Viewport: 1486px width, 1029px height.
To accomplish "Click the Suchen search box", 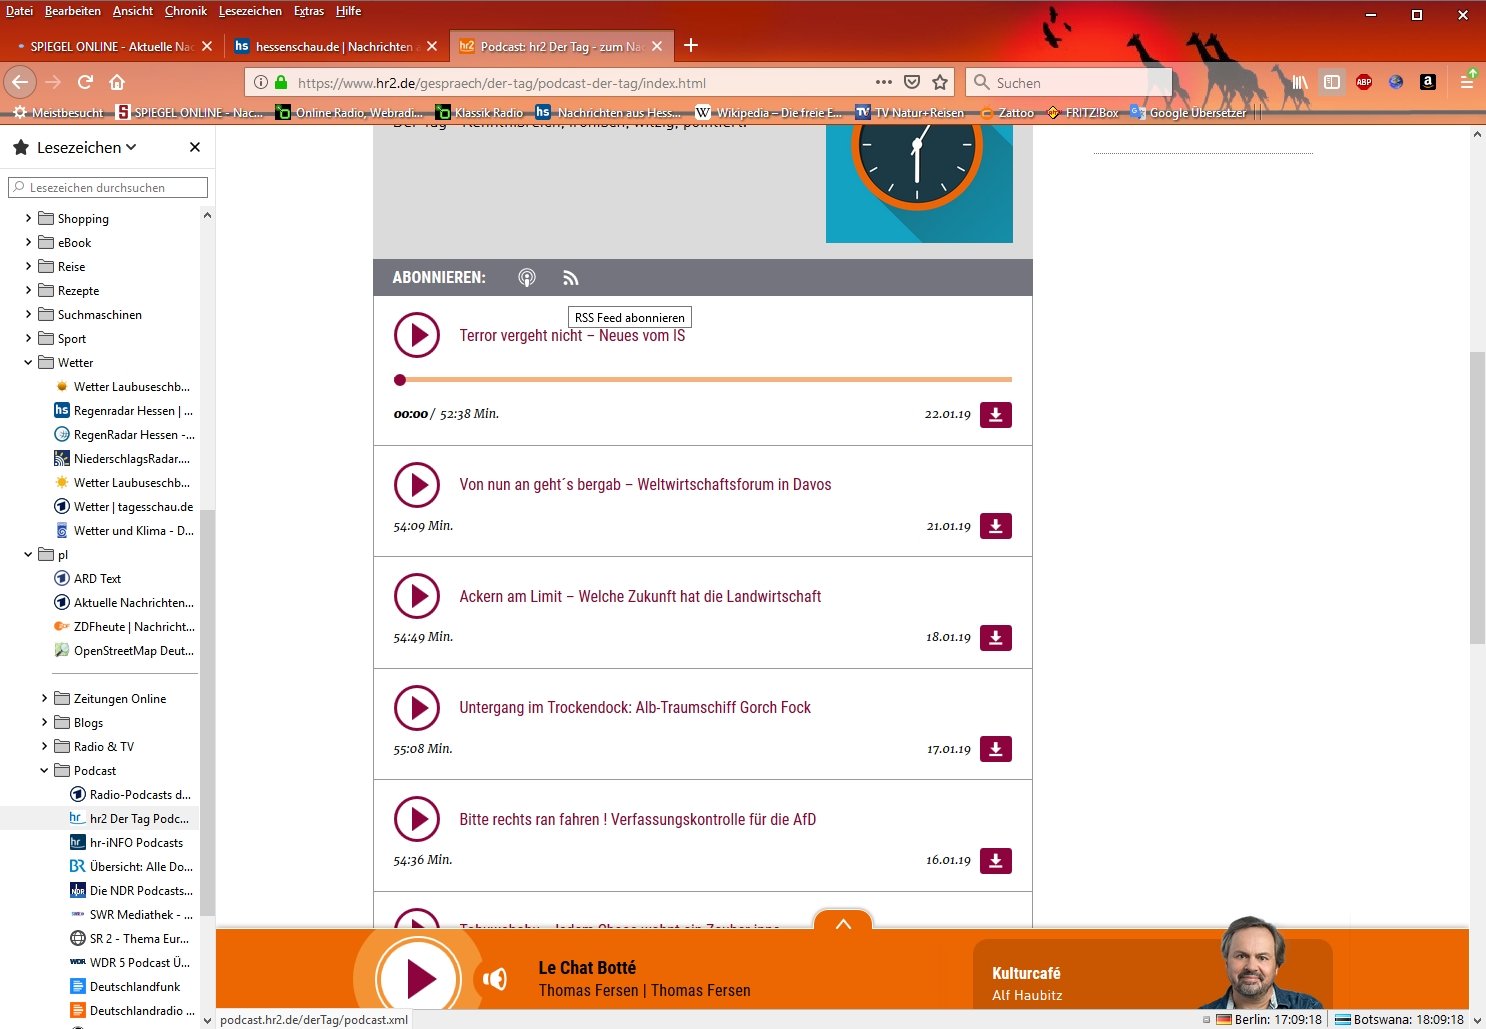I will pos(1071,82).
